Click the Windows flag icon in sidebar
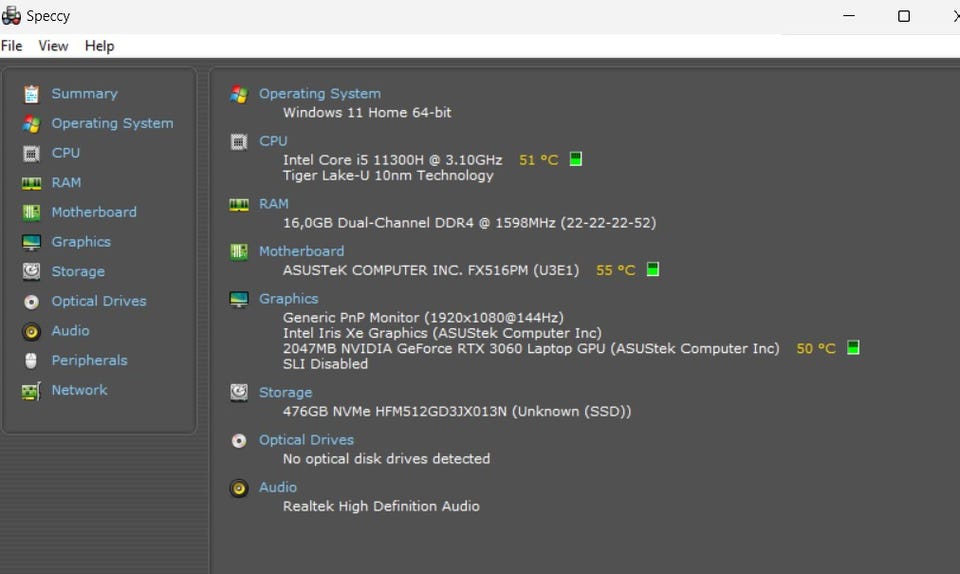960x574 pixels. coord(31,124)
